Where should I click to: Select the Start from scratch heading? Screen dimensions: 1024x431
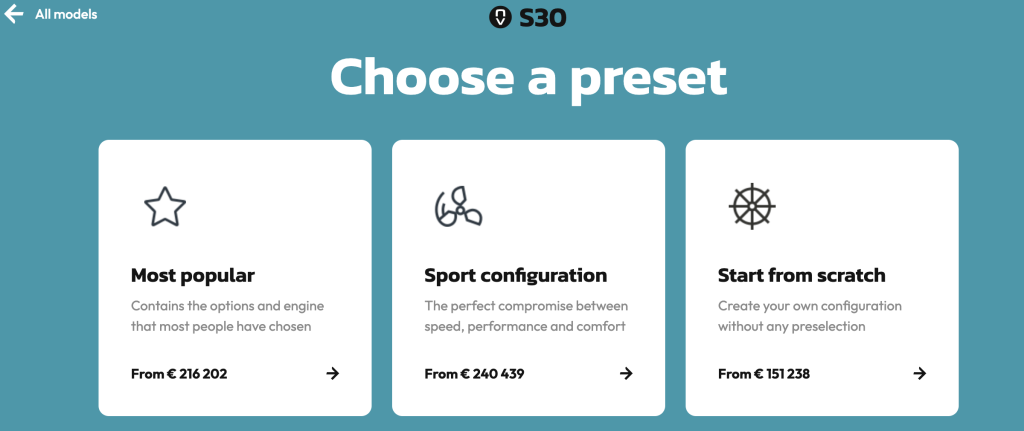click(x=802, y=276)
